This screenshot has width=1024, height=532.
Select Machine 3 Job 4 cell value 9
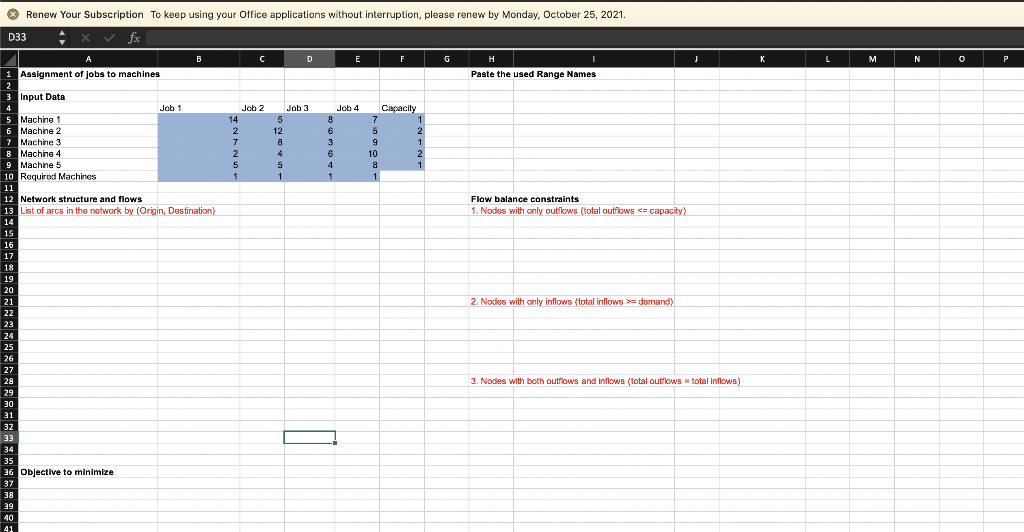pos(357,142)
